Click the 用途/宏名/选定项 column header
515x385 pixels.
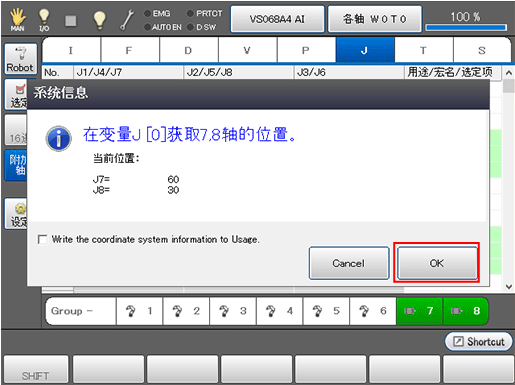pos(453,72)
